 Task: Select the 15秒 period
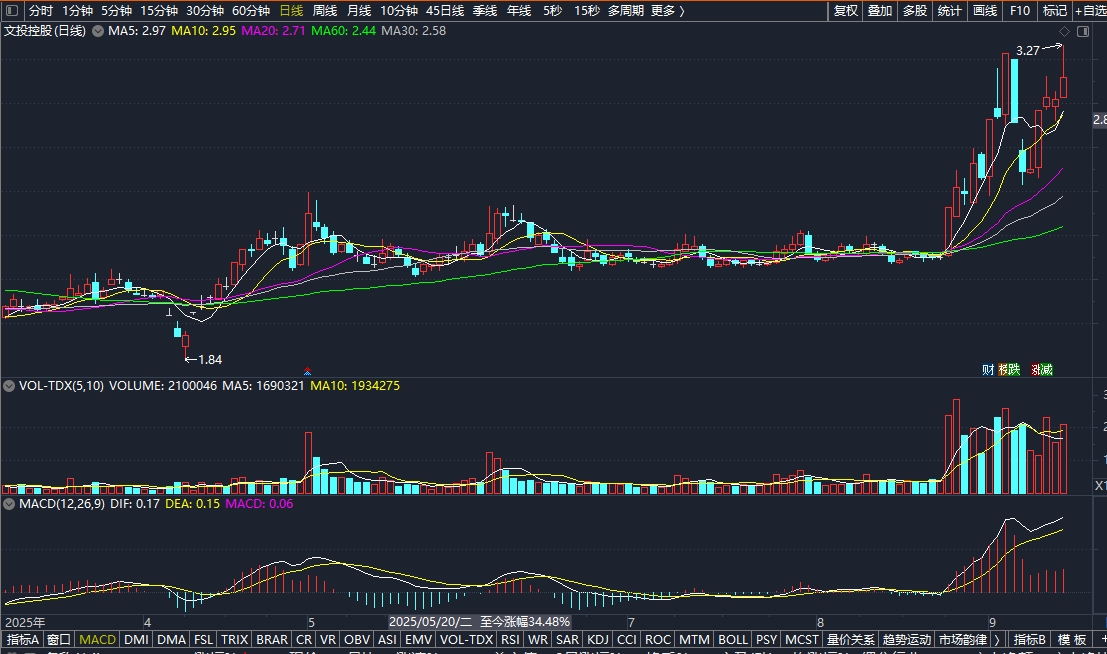pyautogui.click(x=587, y=11)
